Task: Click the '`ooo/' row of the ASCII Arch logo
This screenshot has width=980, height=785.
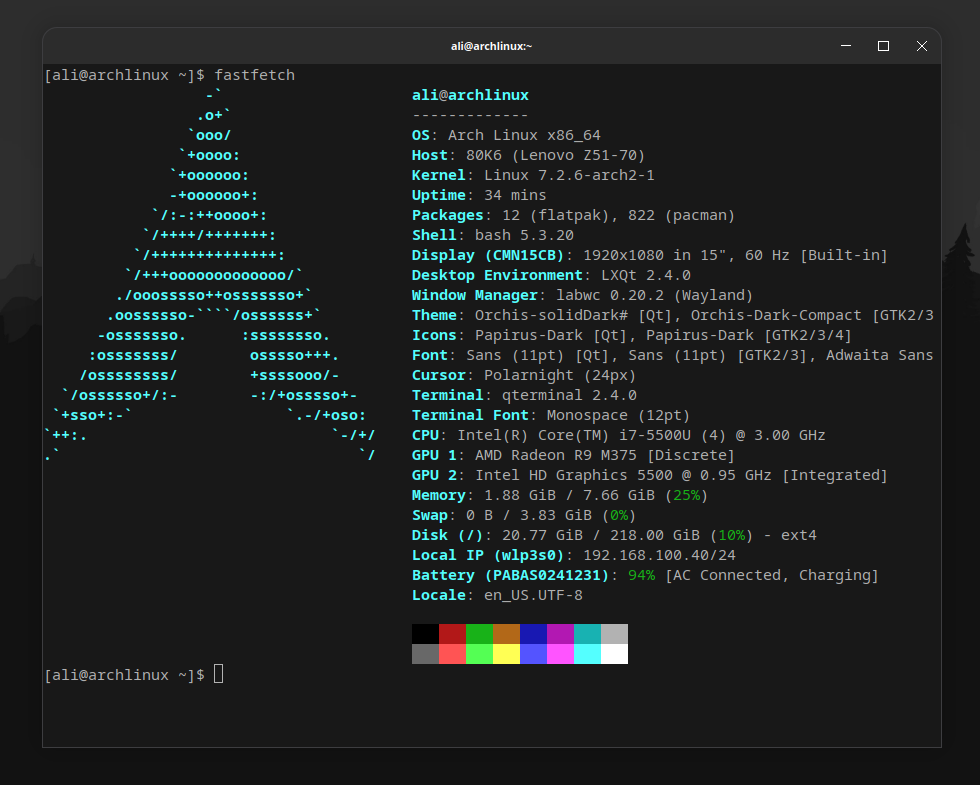Action: click(209, 135)
